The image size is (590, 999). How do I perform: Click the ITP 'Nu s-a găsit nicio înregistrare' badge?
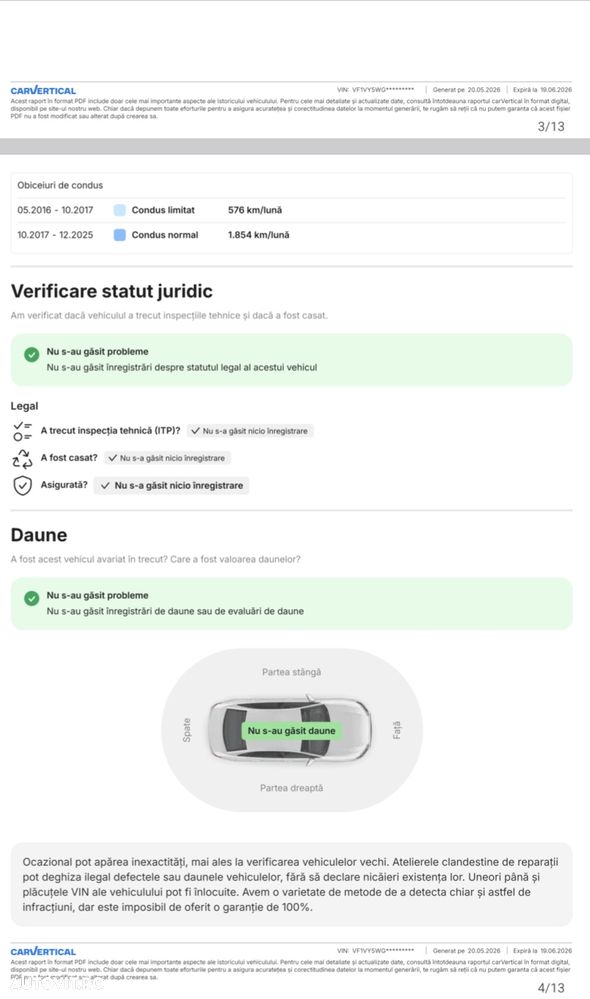click(x=249, y=431)
